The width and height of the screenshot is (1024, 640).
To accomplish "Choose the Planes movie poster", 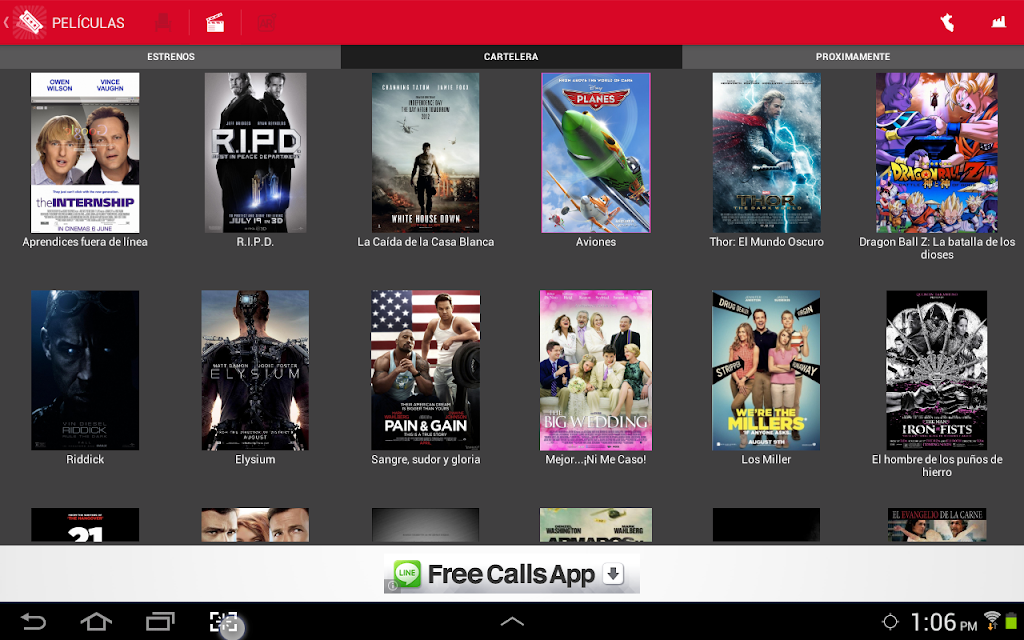I will tap(596, 153).
